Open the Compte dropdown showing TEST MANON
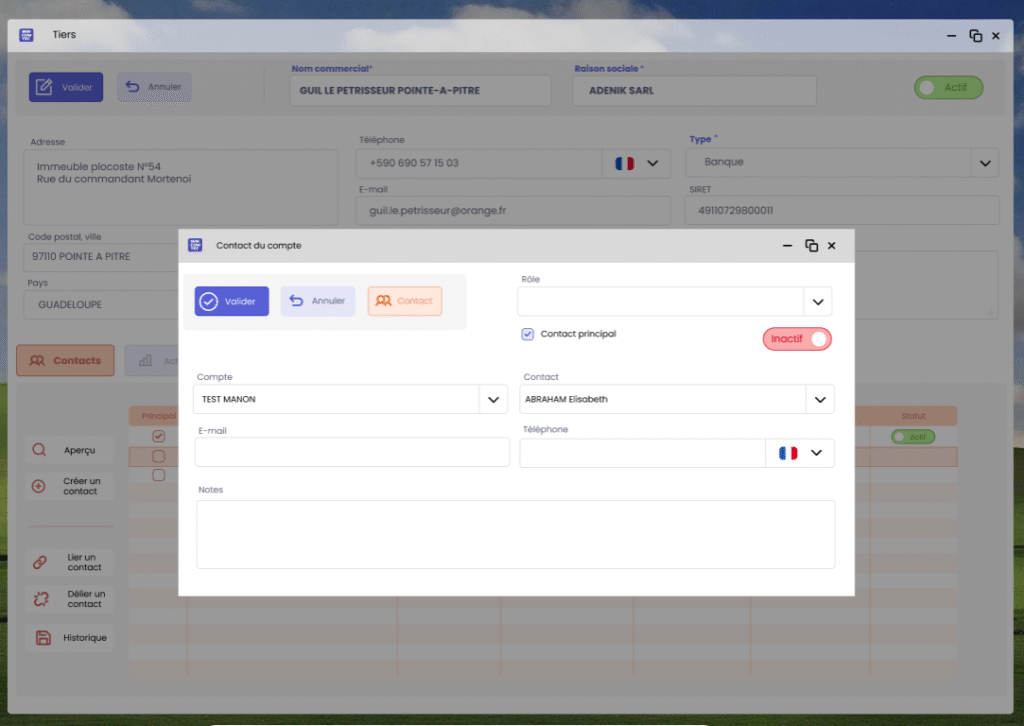 coord(493,400)
